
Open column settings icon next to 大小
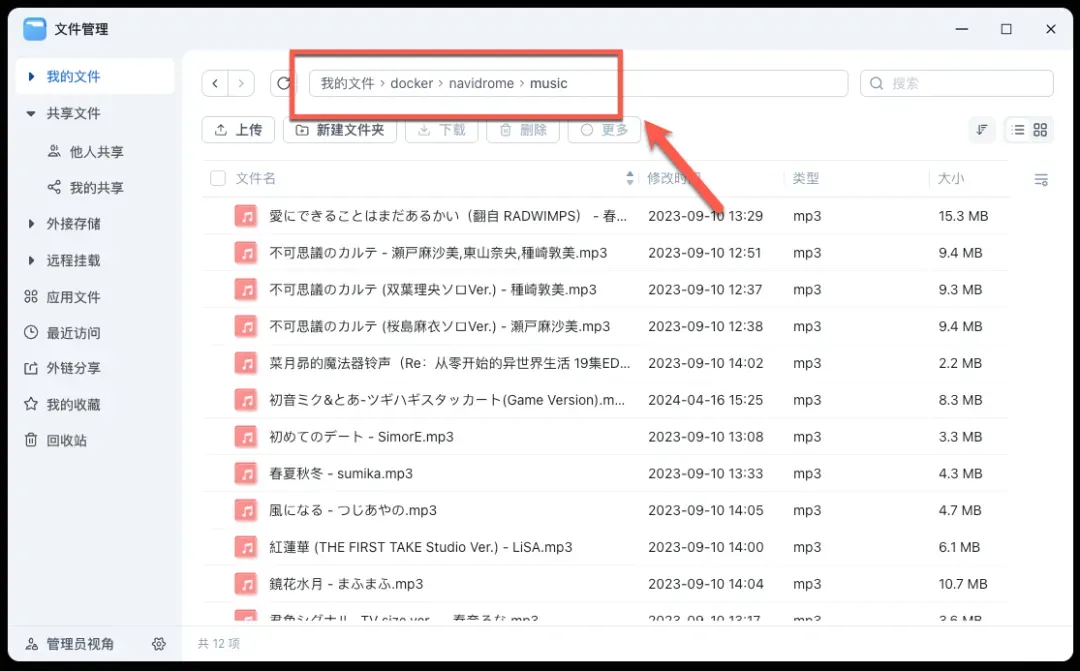tap(1041, 180)
